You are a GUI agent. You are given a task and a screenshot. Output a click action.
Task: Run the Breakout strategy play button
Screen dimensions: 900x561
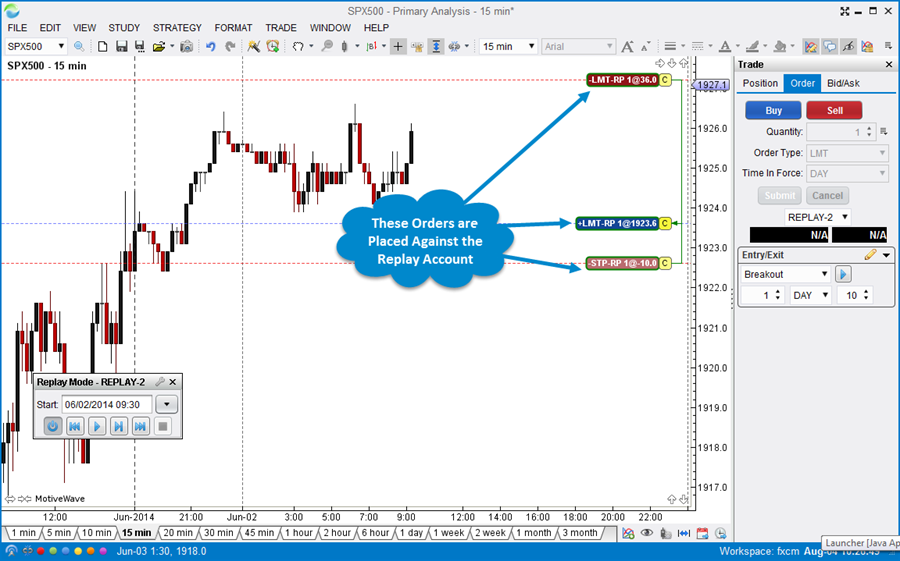point(843,274)
